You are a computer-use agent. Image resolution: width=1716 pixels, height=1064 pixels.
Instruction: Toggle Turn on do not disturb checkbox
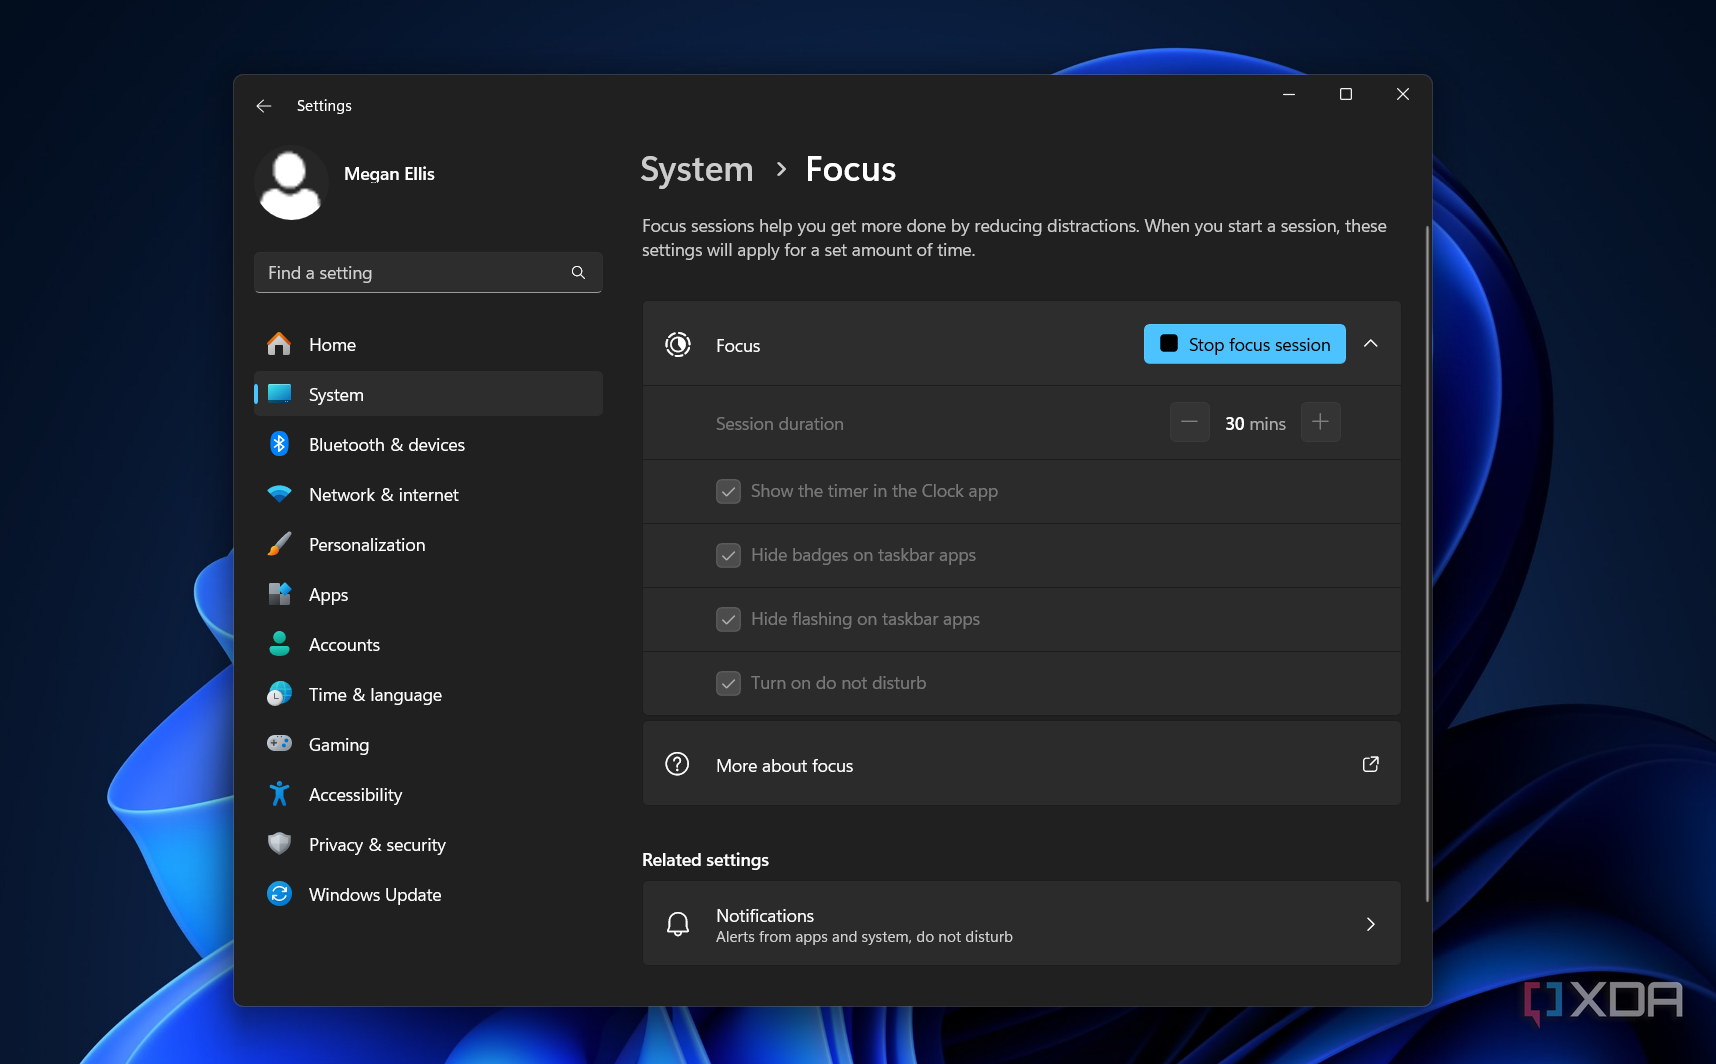point(728,683)
